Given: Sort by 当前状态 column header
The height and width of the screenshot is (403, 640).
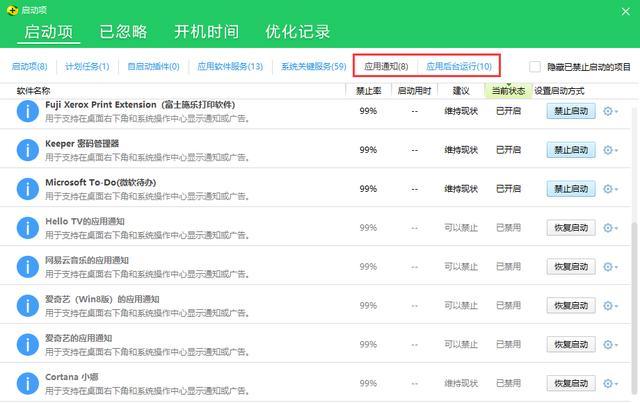Looking at the screenshot, I should pos(508,91).
